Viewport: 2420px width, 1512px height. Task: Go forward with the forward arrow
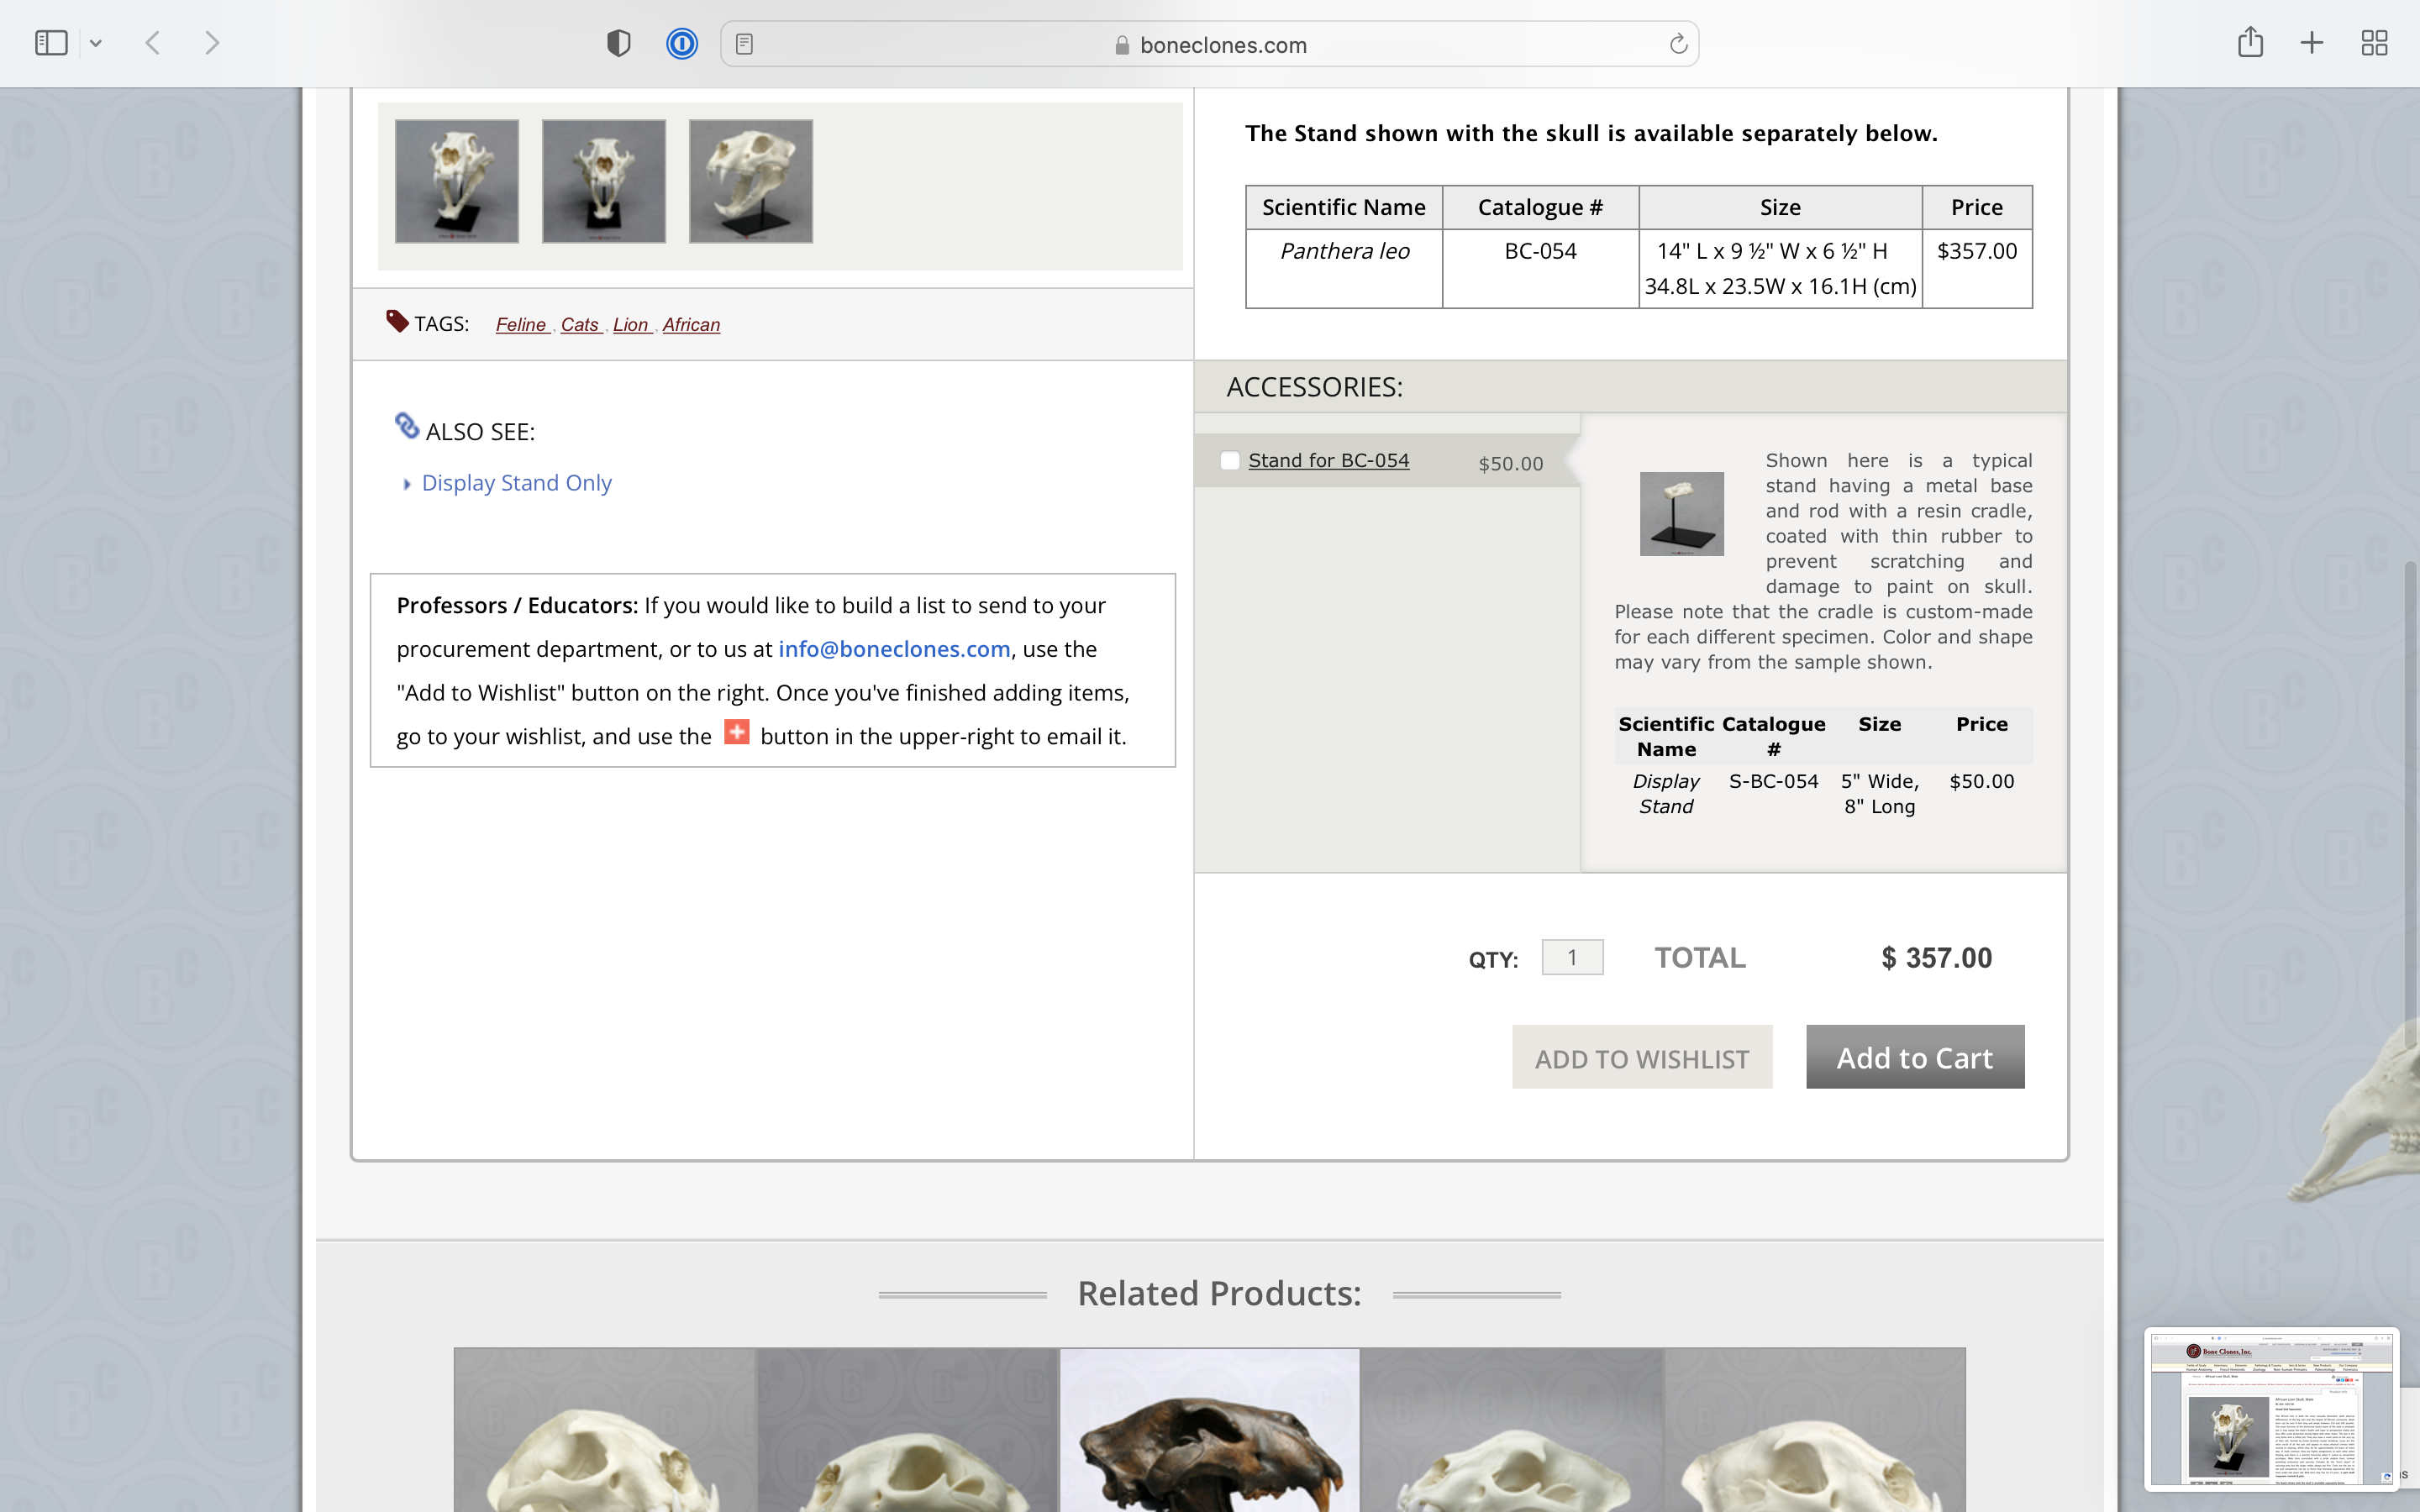(211, 43)
